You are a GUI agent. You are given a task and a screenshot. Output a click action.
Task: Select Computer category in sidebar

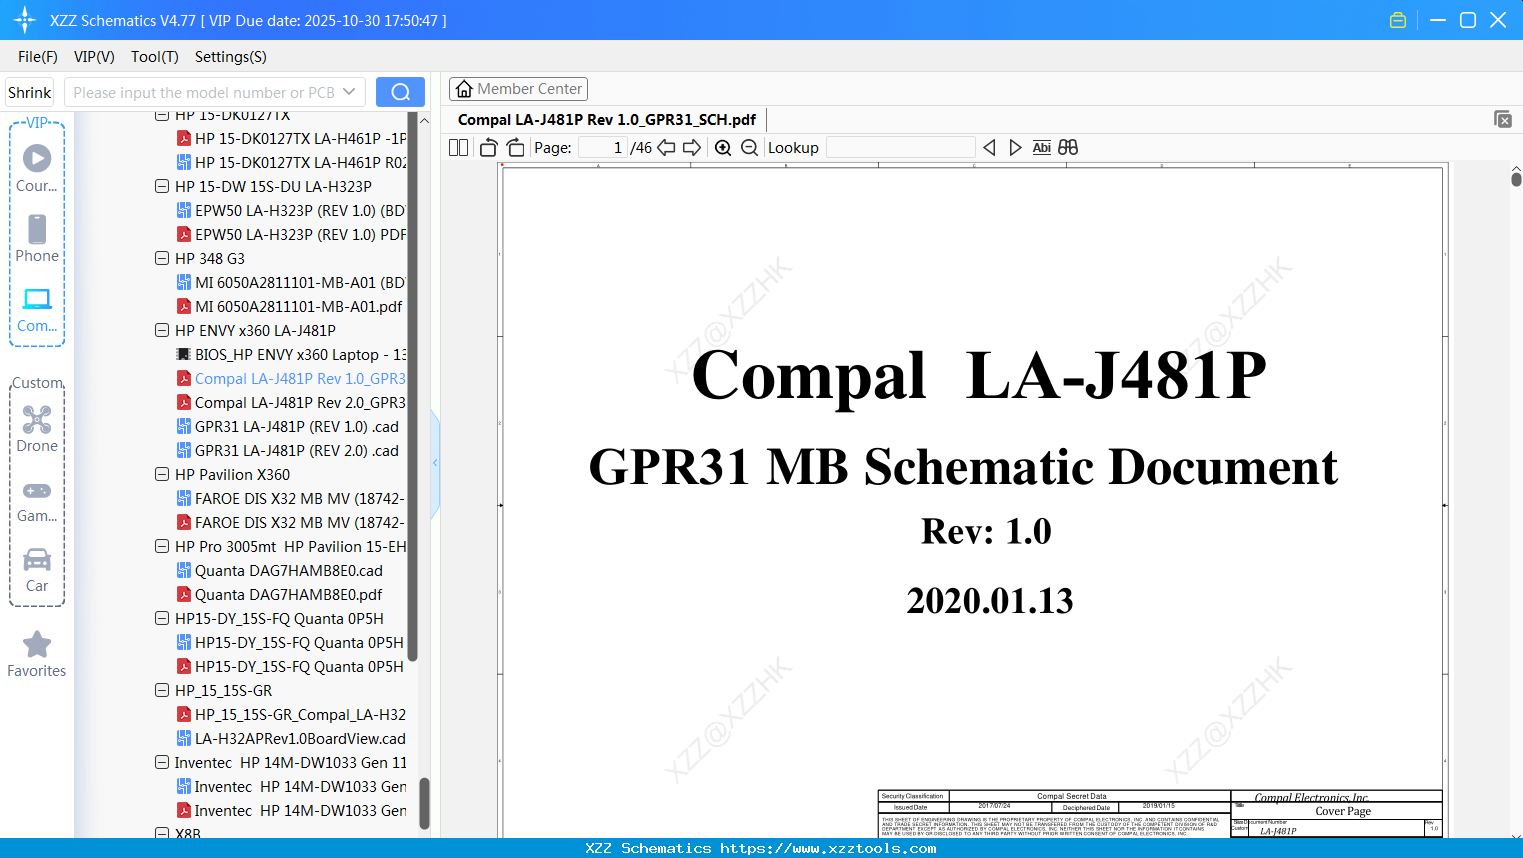point(37,309)
